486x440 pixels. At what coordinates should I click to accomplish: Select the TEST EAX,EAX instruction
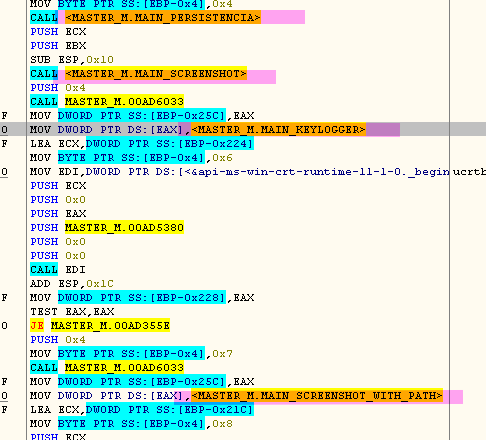coord(72,312)
